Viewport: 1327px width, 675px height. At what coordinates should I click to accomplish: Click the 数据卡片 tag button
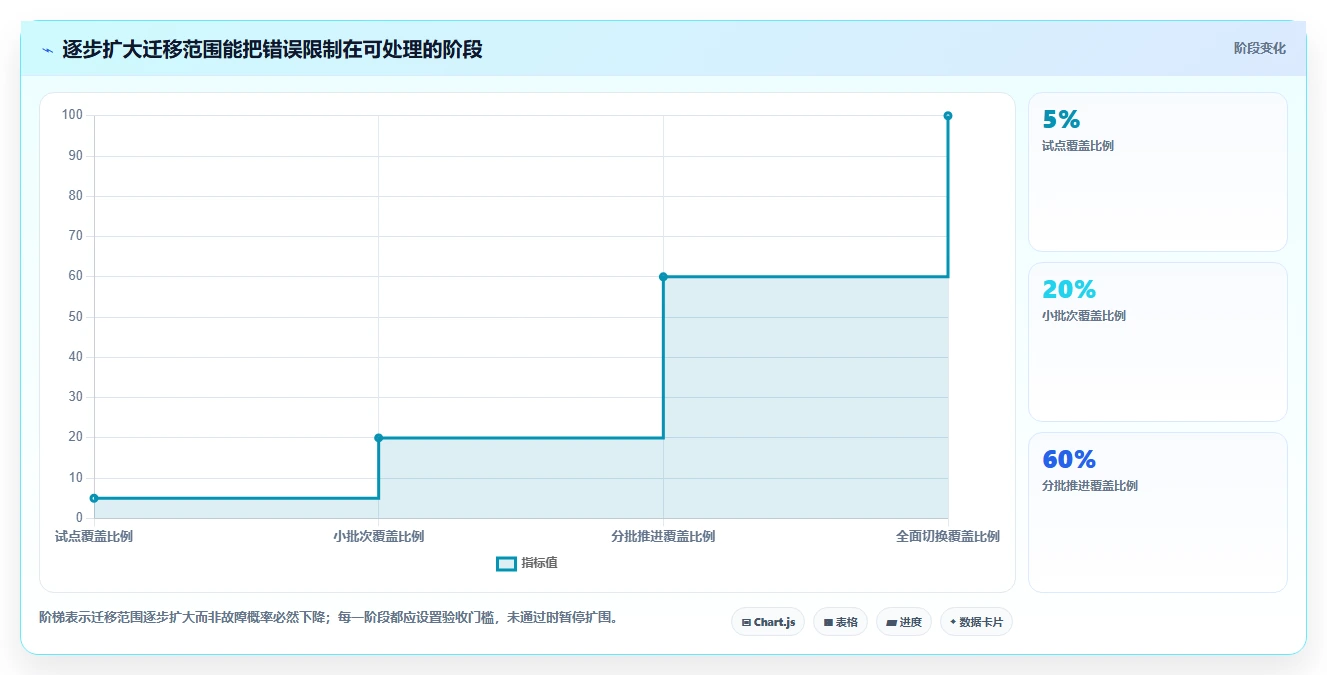pyautogui.click(x=977, y=622)
